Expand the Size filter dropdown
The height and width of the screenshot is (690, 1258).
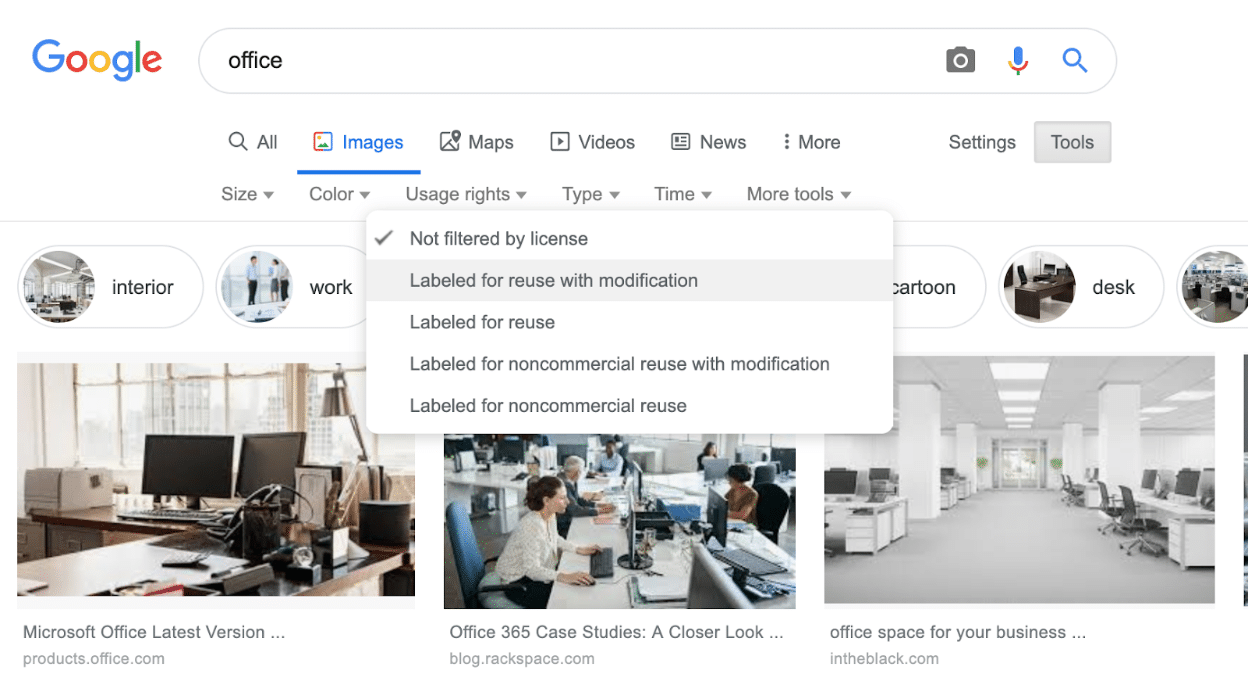[x=247, y=194]
